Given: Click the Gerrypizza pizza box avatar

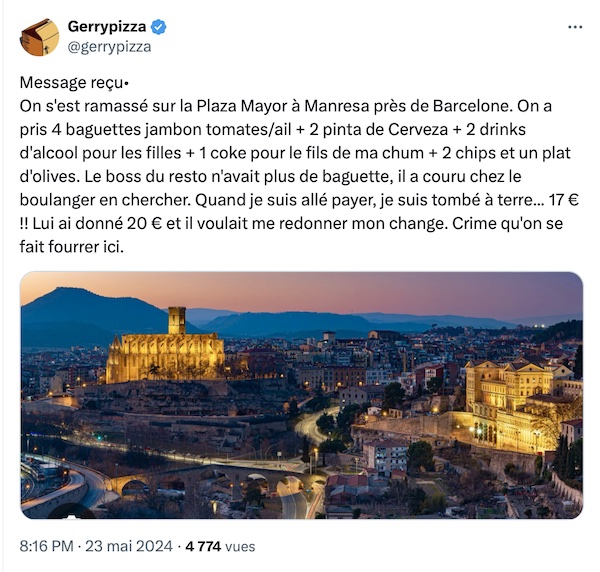Looking at the screenshot, I should [39, 37].
